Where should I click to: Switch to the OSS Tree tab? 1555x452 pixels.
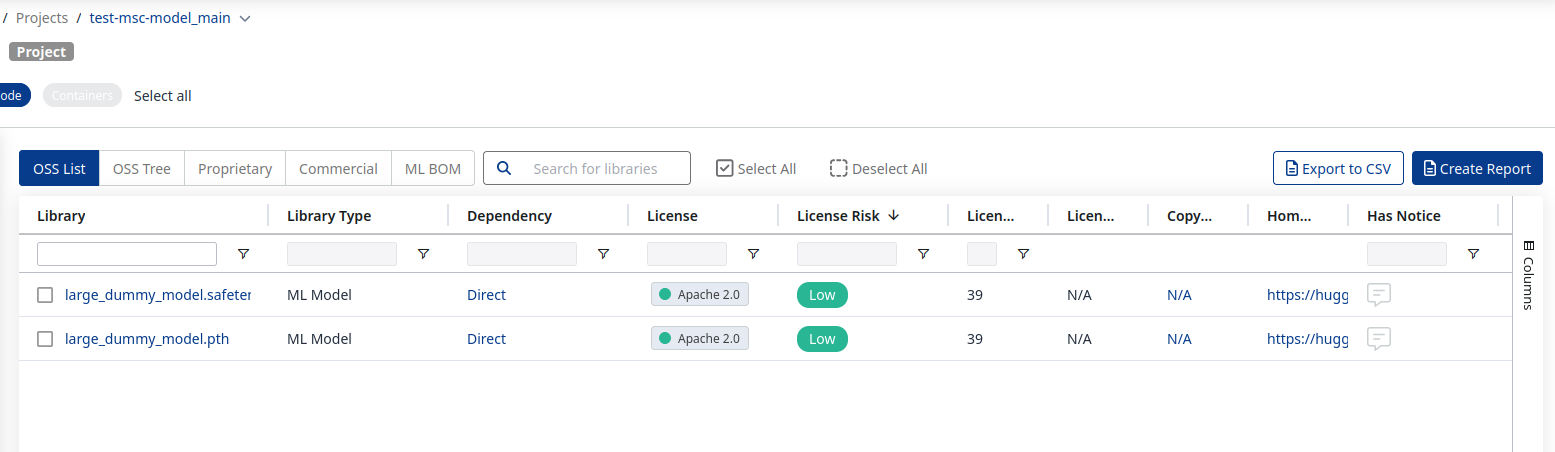pos(142,168)
